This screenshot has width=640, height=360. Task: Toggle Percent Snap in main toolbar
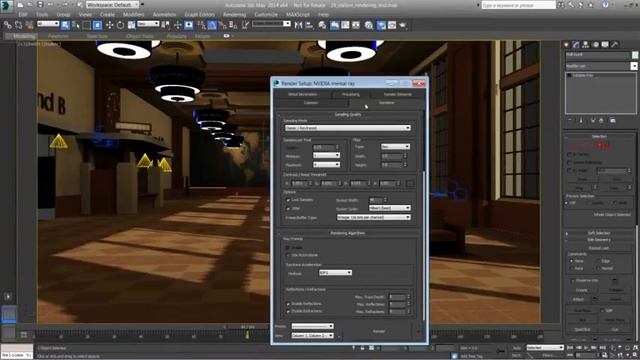tap(222, 25)
